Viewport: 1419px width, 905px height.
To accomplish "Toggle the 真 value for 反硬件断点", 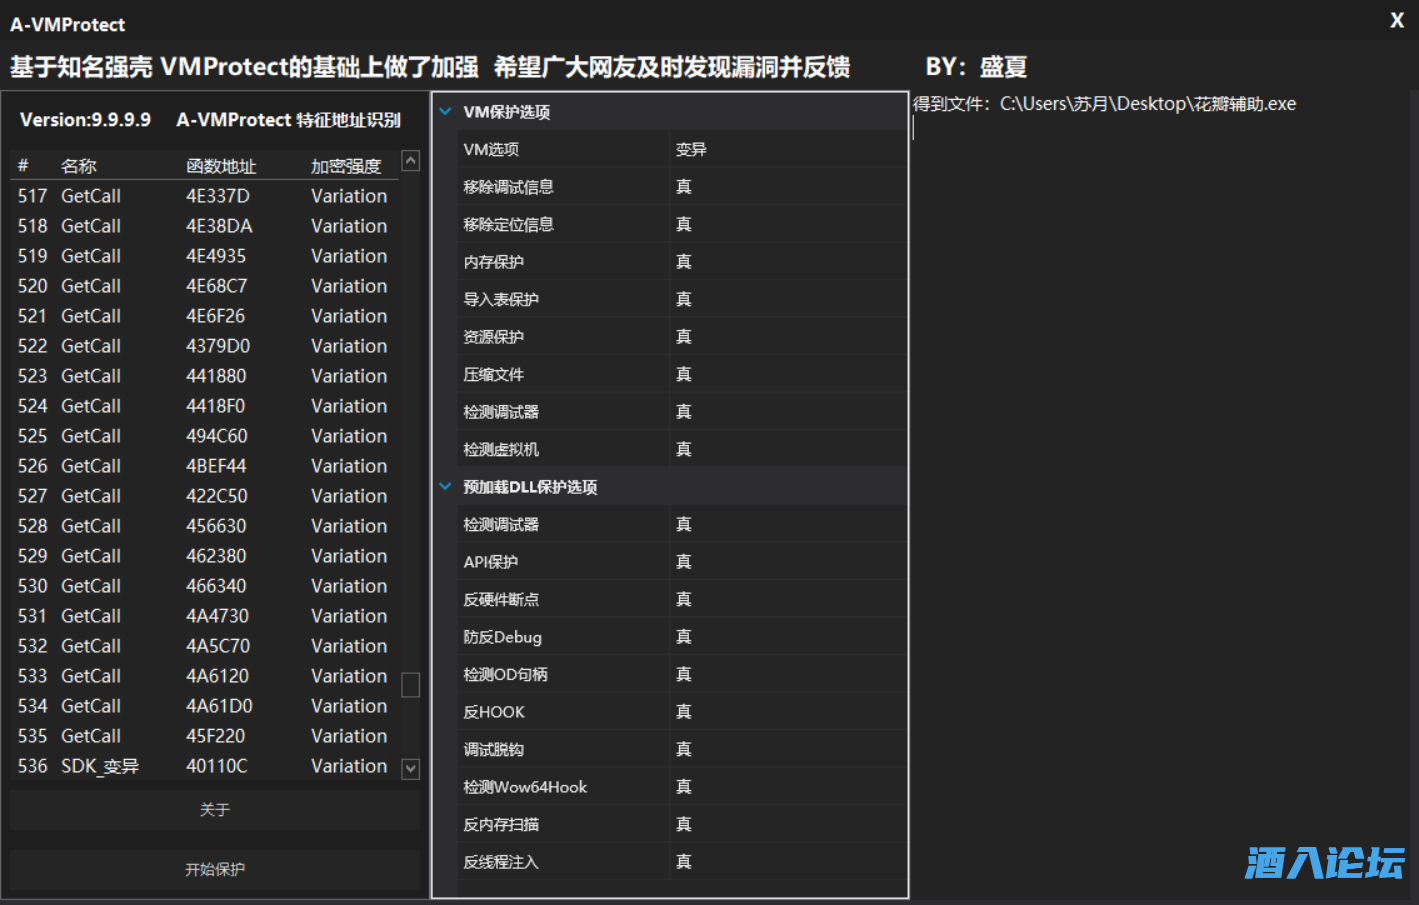I will 788,600.
